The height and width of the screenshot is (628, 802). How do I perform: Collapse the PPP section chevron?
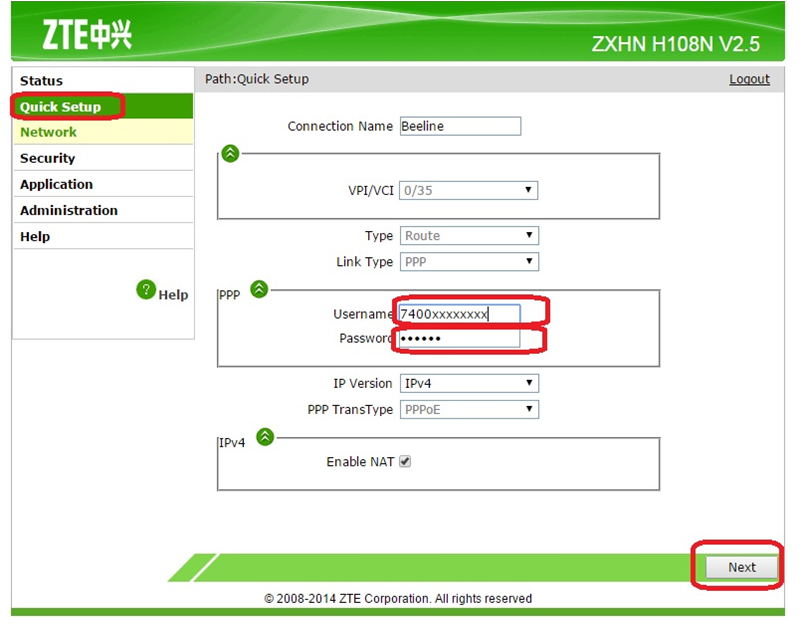click(259, 289)
